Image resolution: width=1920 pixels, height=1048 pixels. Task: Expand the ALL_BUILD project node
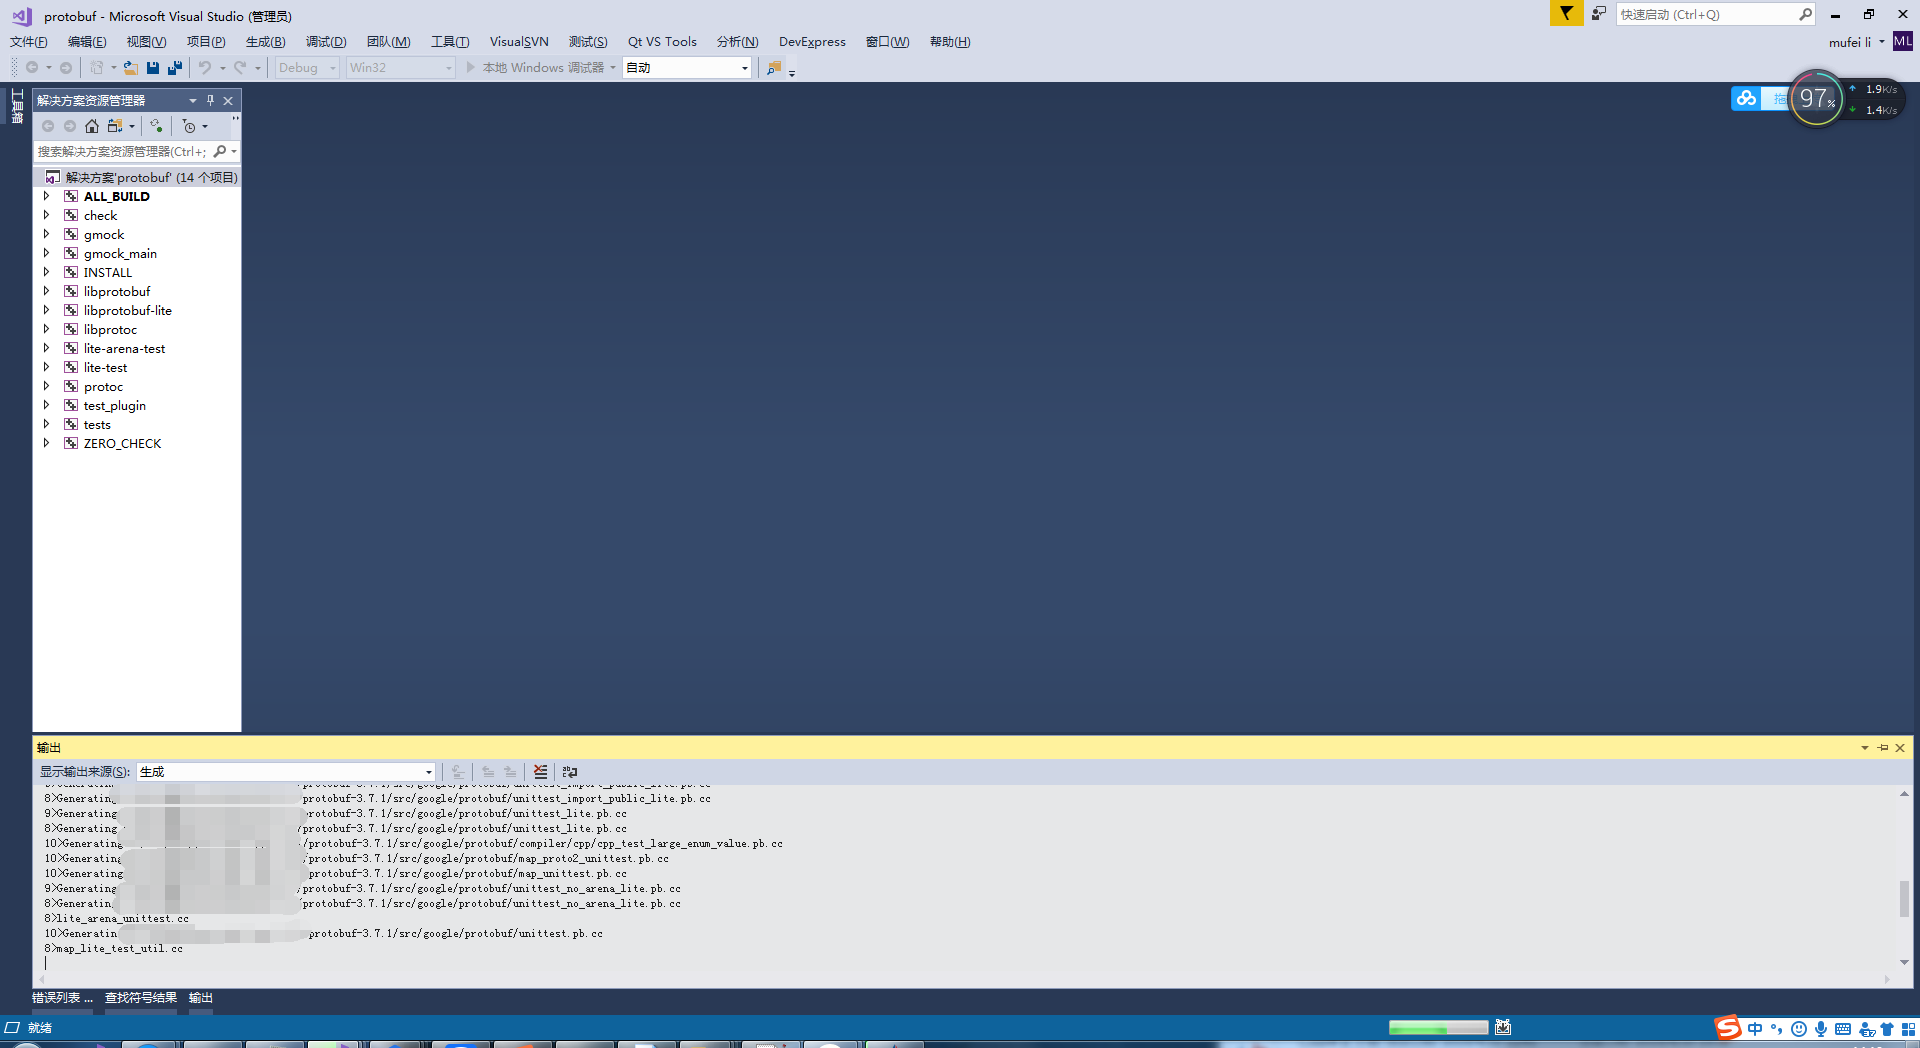46,196
